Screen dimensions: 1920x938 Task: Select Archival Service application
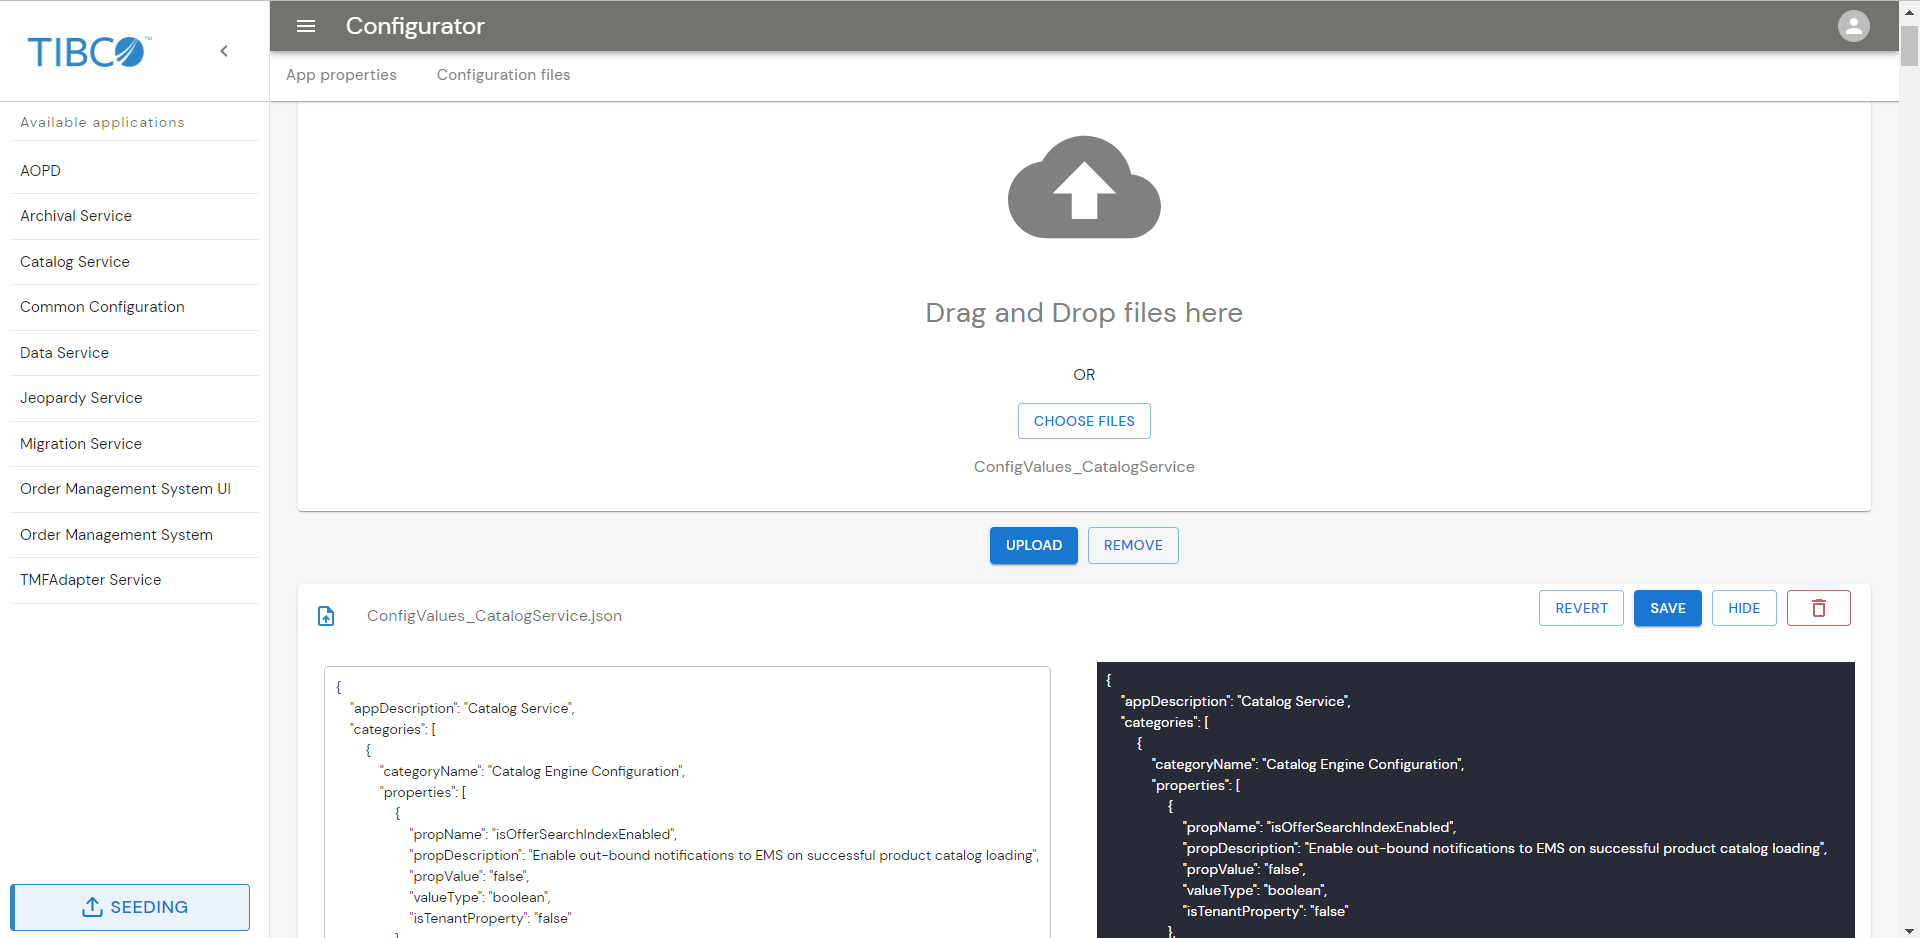coord(134,216)
